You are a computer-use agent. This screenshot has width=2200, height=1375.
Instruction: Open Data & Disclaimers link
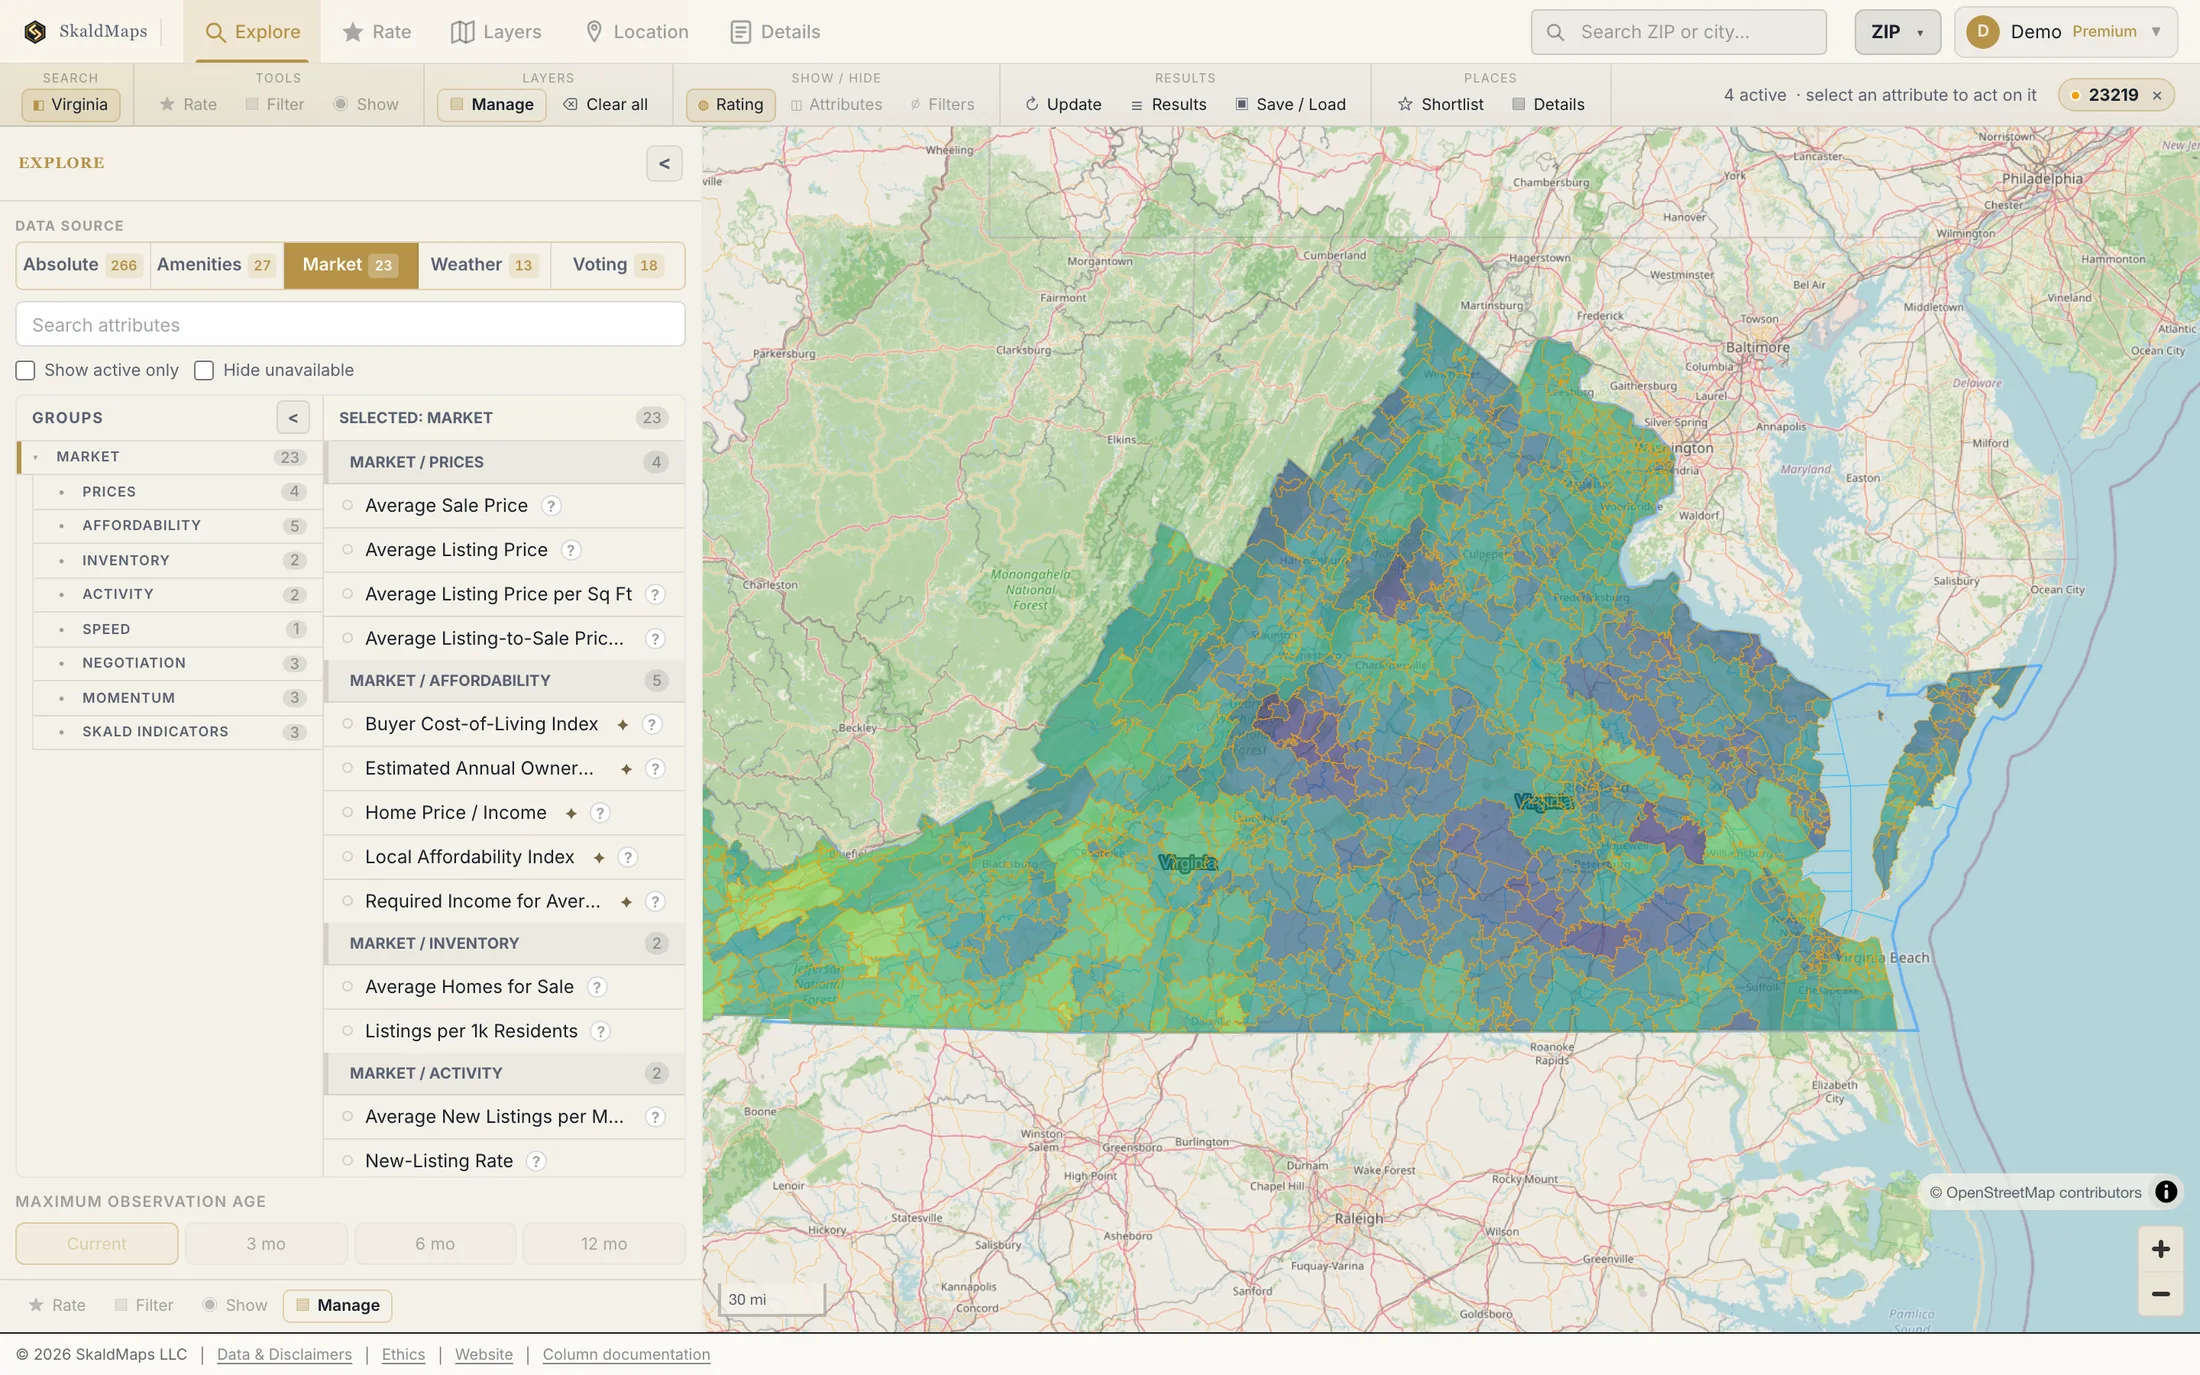[284, 1354]
